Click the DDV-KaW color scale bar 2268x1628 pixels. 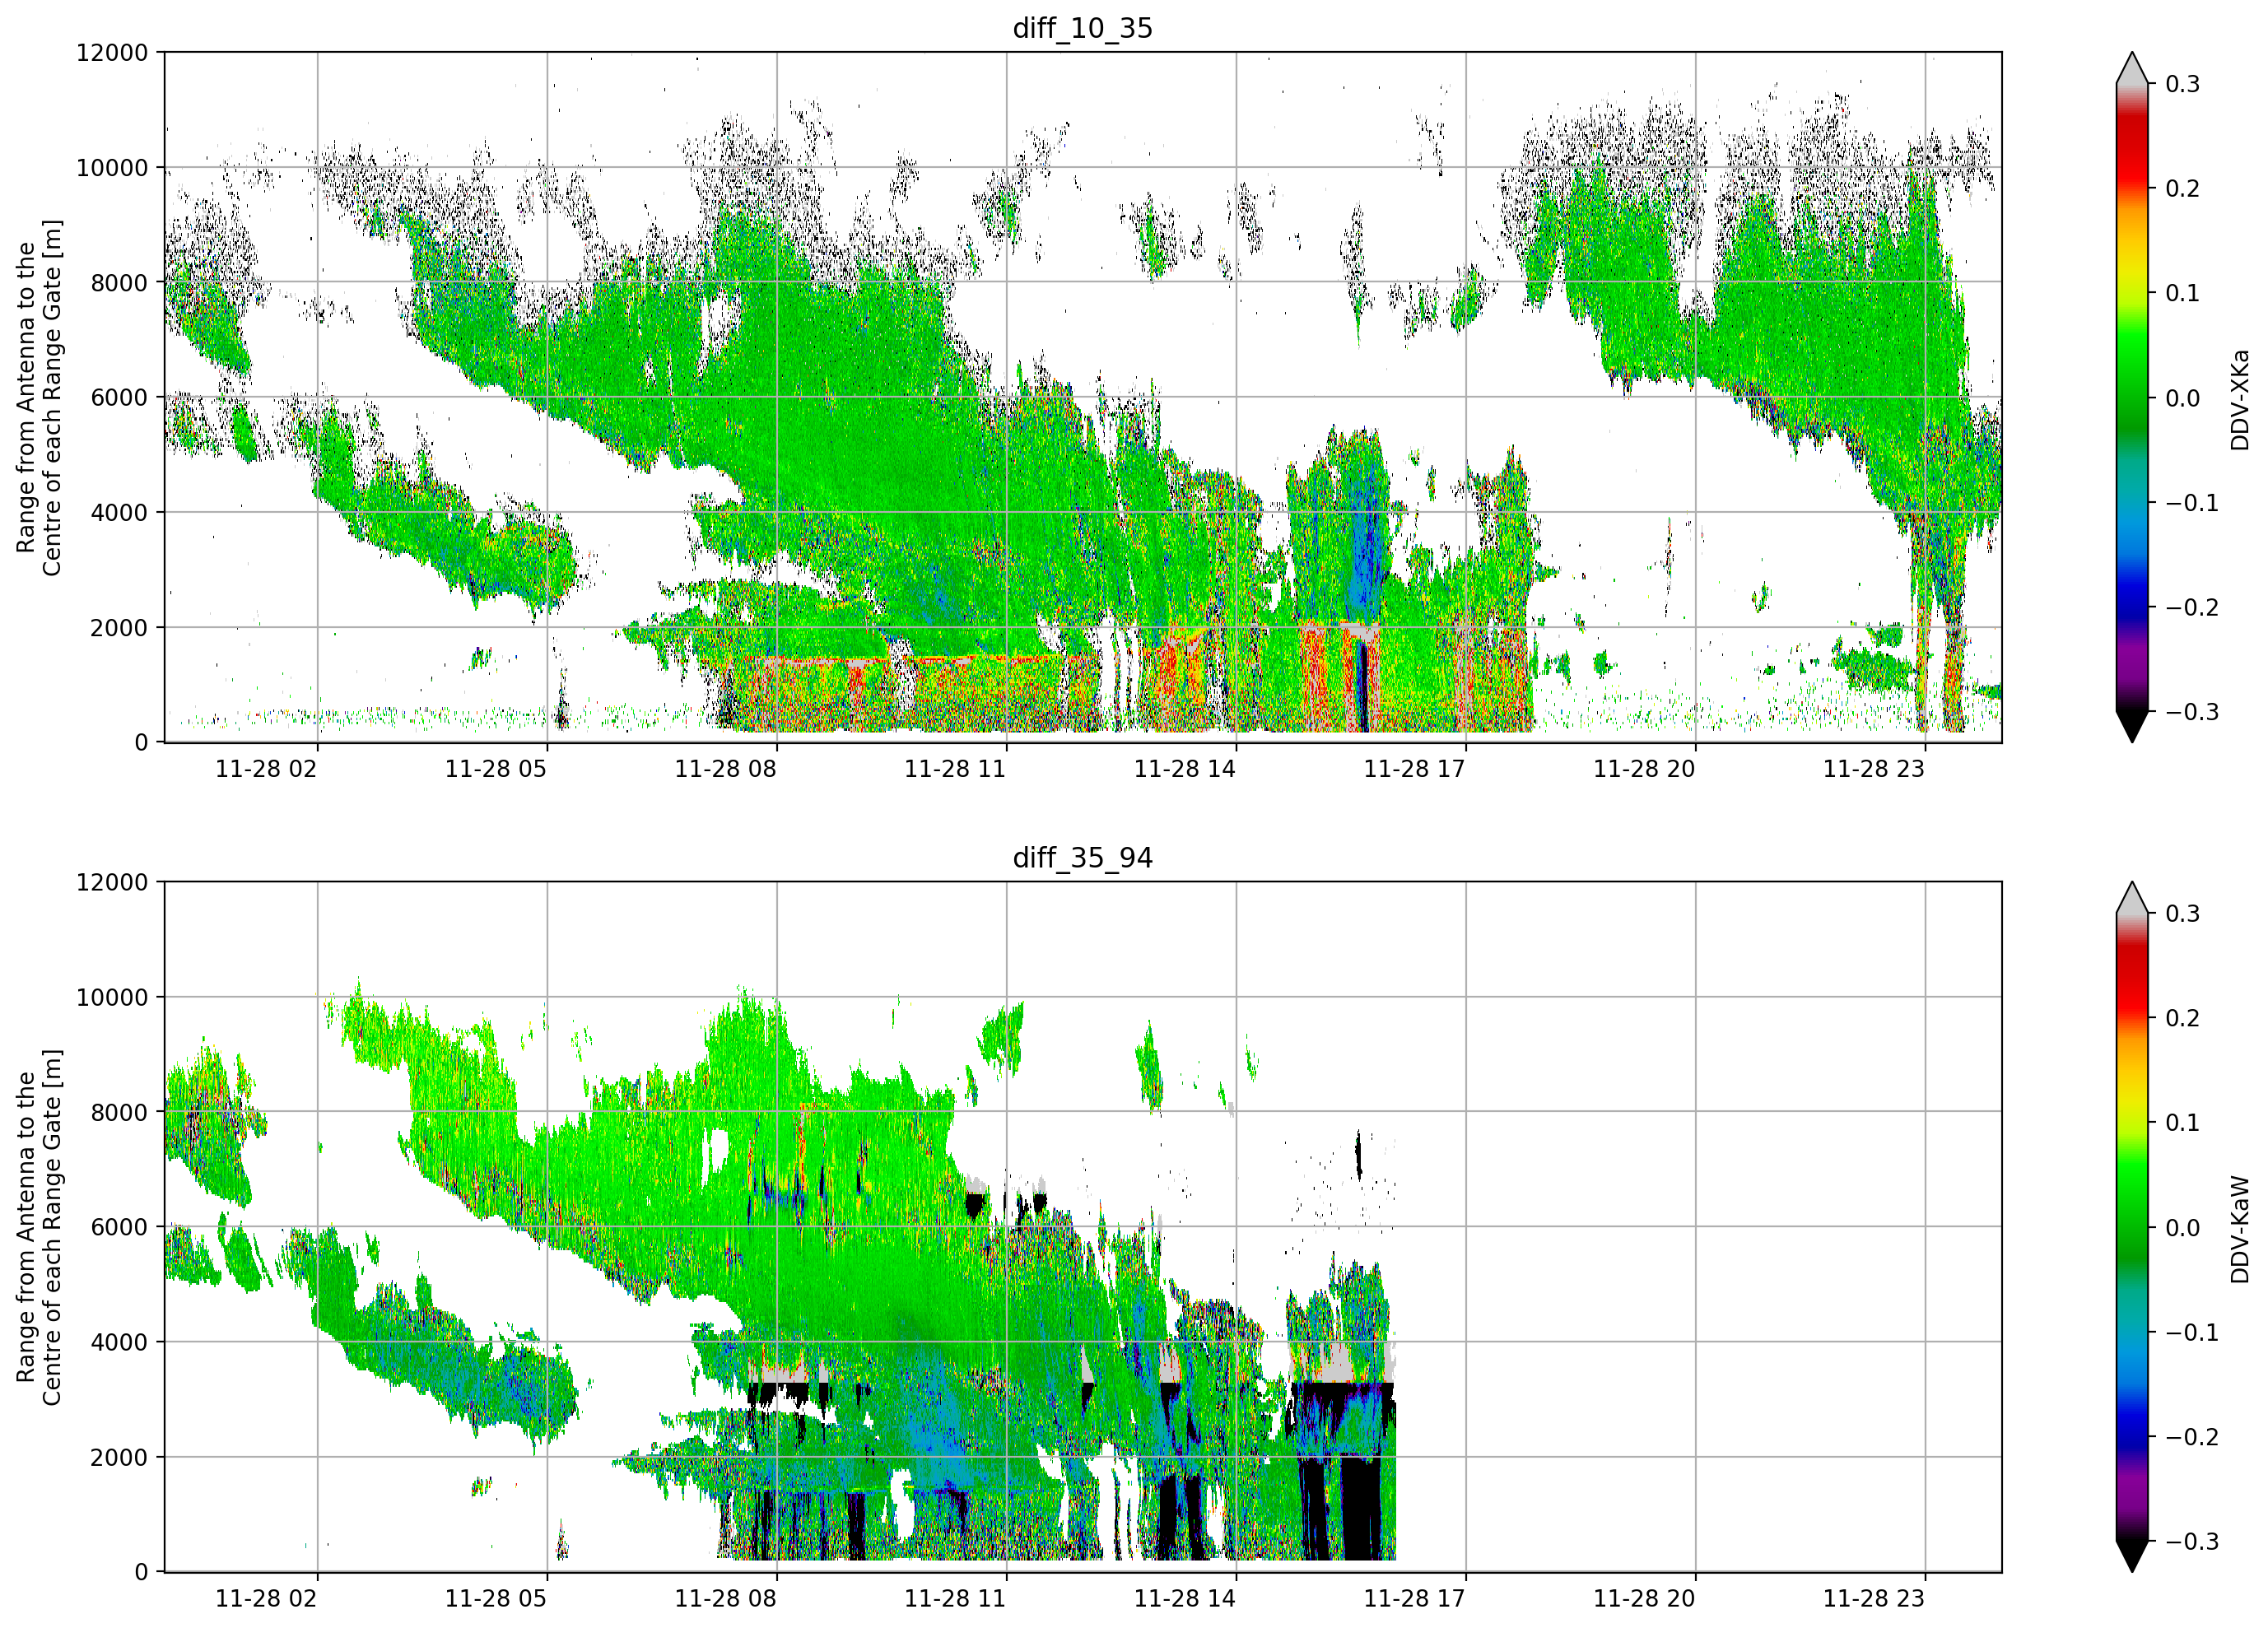[x=2132, y=1227]
